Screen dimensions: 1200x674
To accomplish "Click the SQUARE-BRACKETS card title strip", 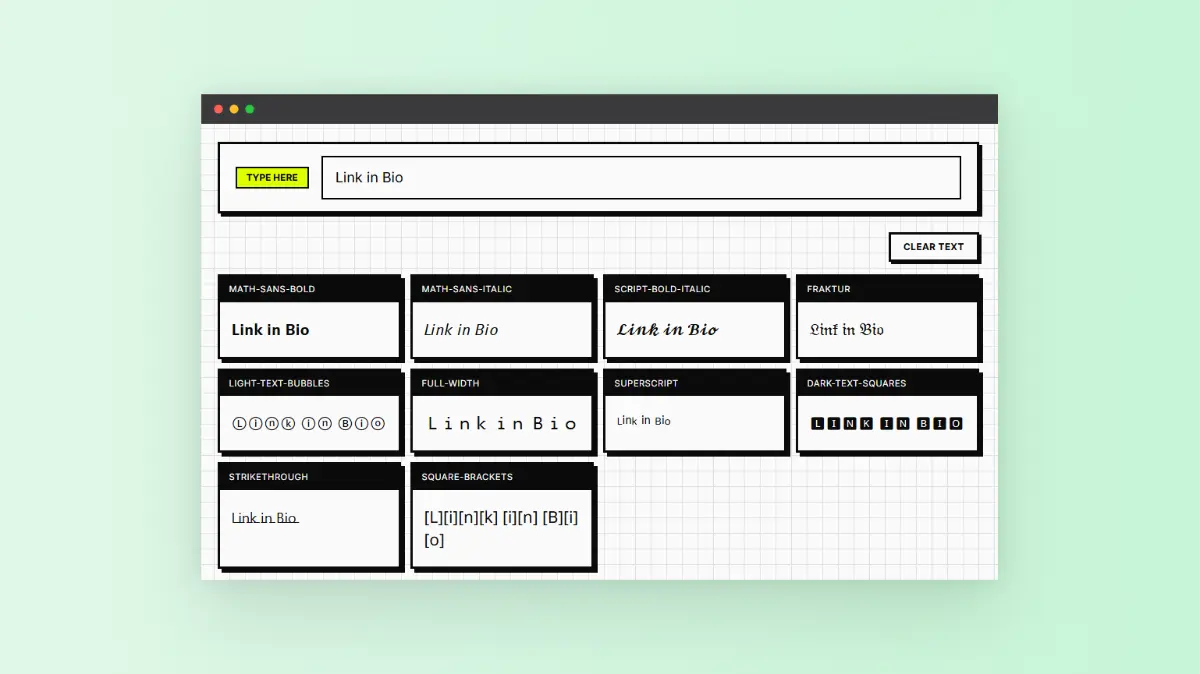I will [x=502, y=476].
